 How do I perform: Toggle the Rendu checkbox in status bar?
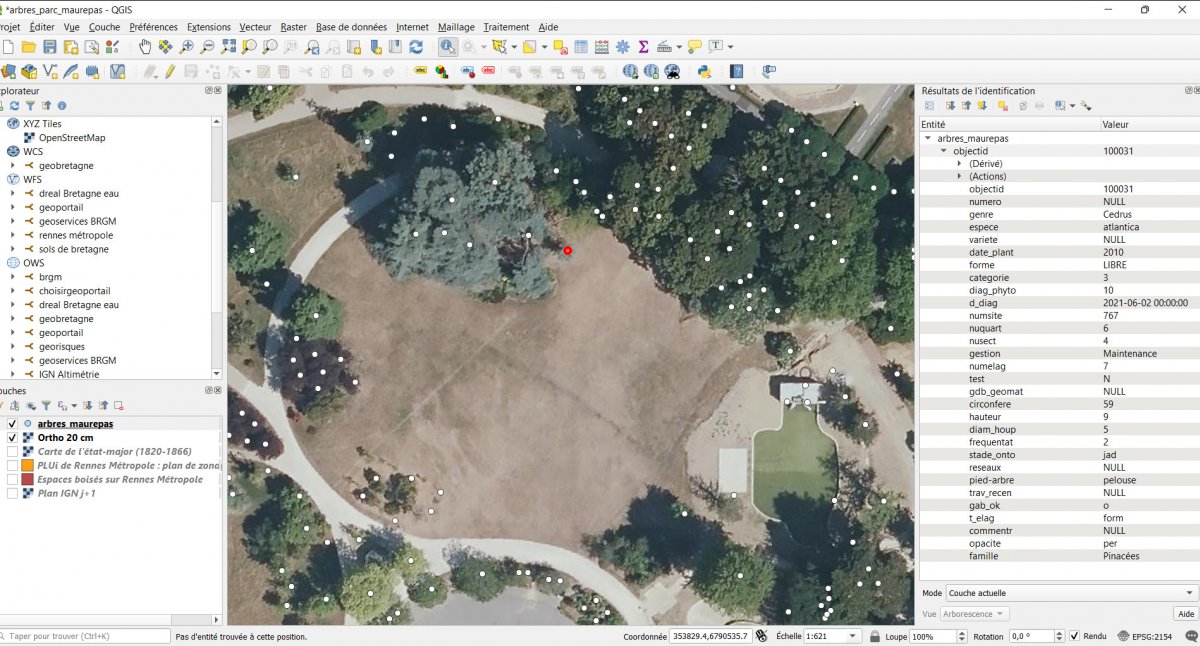1074,636
